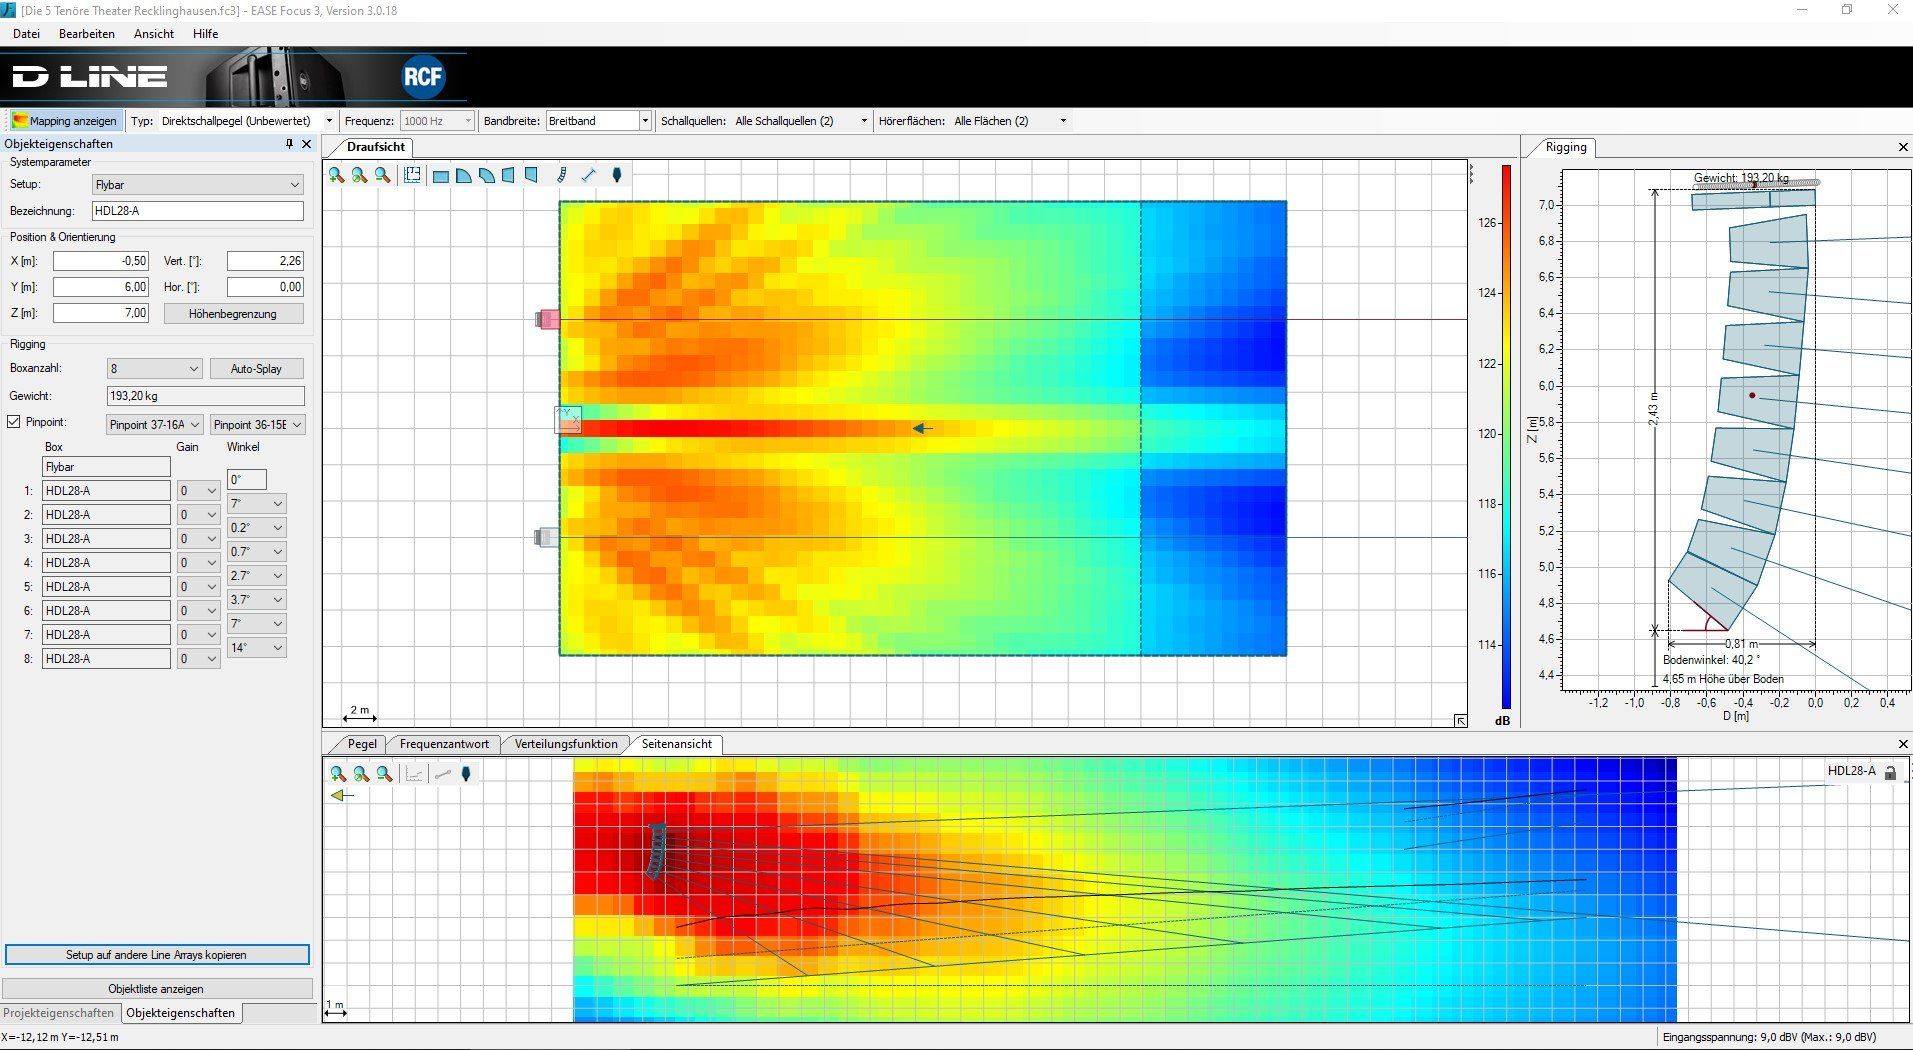This screenshot has height=1050, width=1913.
Task: Open the Bandbreite Breitband dropdown
Action: (644, 121)
